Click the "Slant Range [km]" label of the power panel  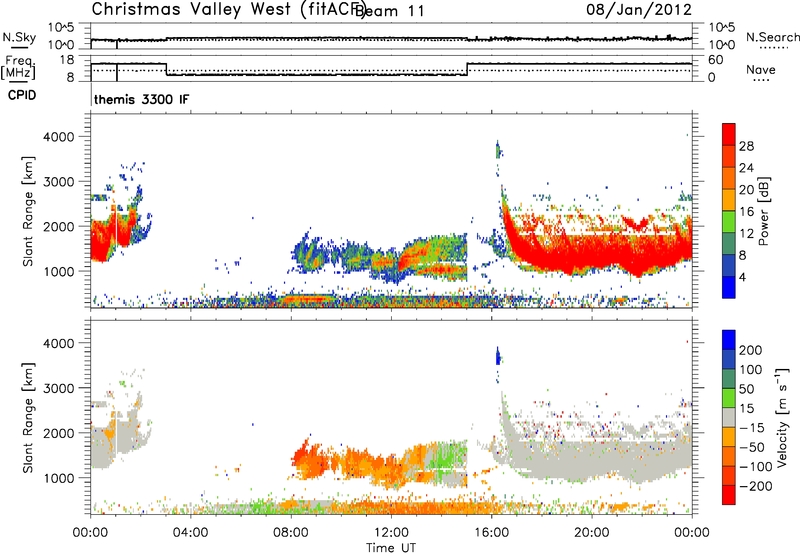28,211
